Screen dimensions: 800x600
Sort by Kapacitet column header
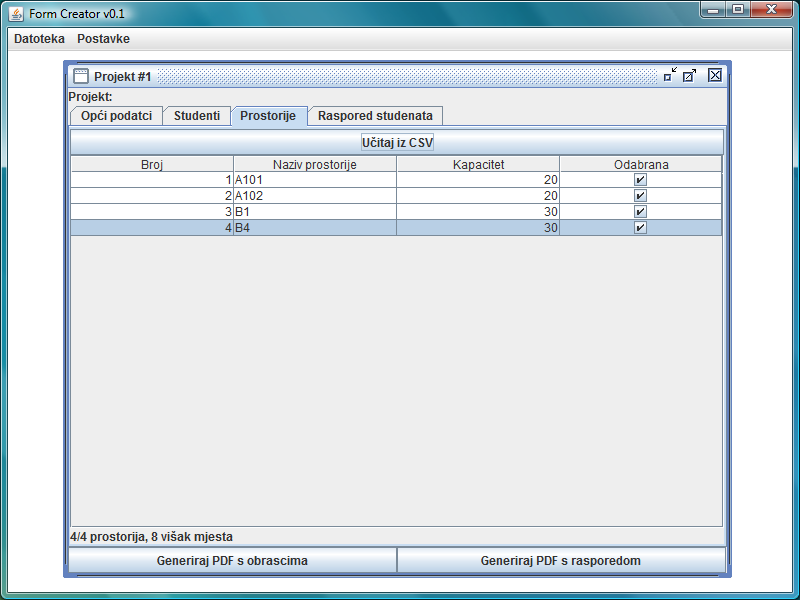[478, 164]
